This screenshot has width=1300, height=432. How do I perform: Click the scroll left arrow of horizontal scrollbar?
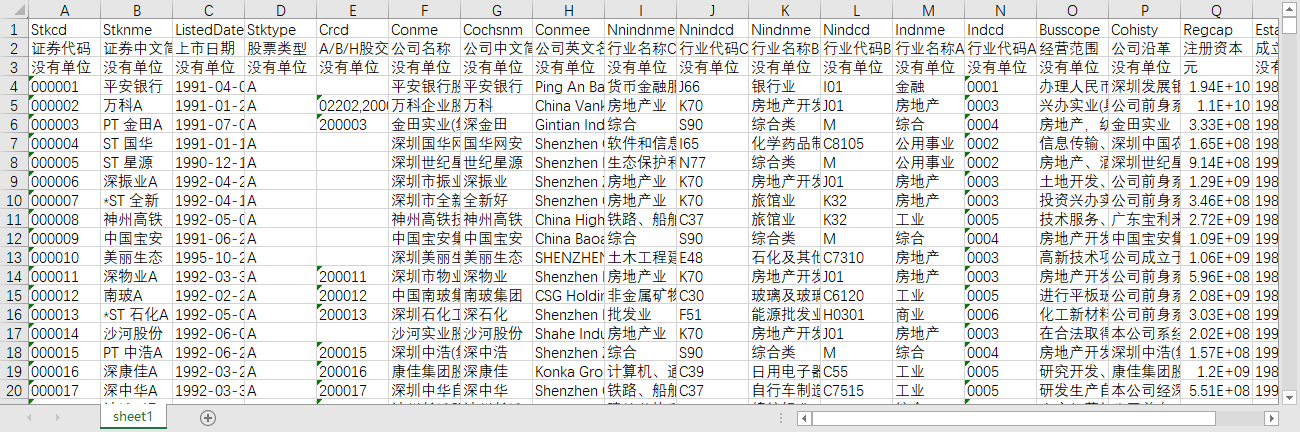point(803,418)
